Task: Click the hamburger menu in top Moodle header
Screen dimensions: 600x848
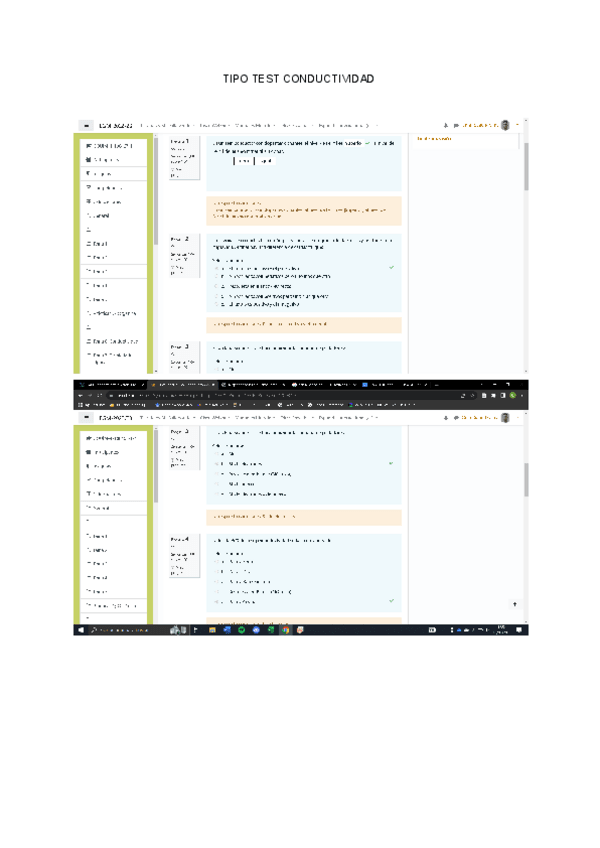Action: 87,125
